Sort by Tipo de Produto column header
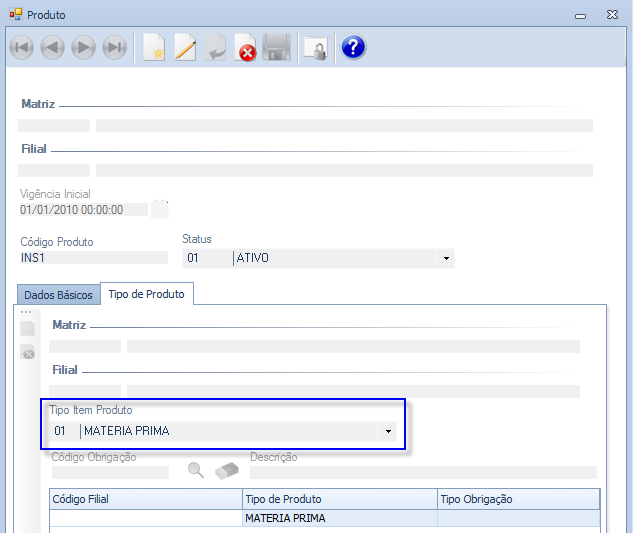This screenshot has width=633, height=533. (x=340, y=499)
